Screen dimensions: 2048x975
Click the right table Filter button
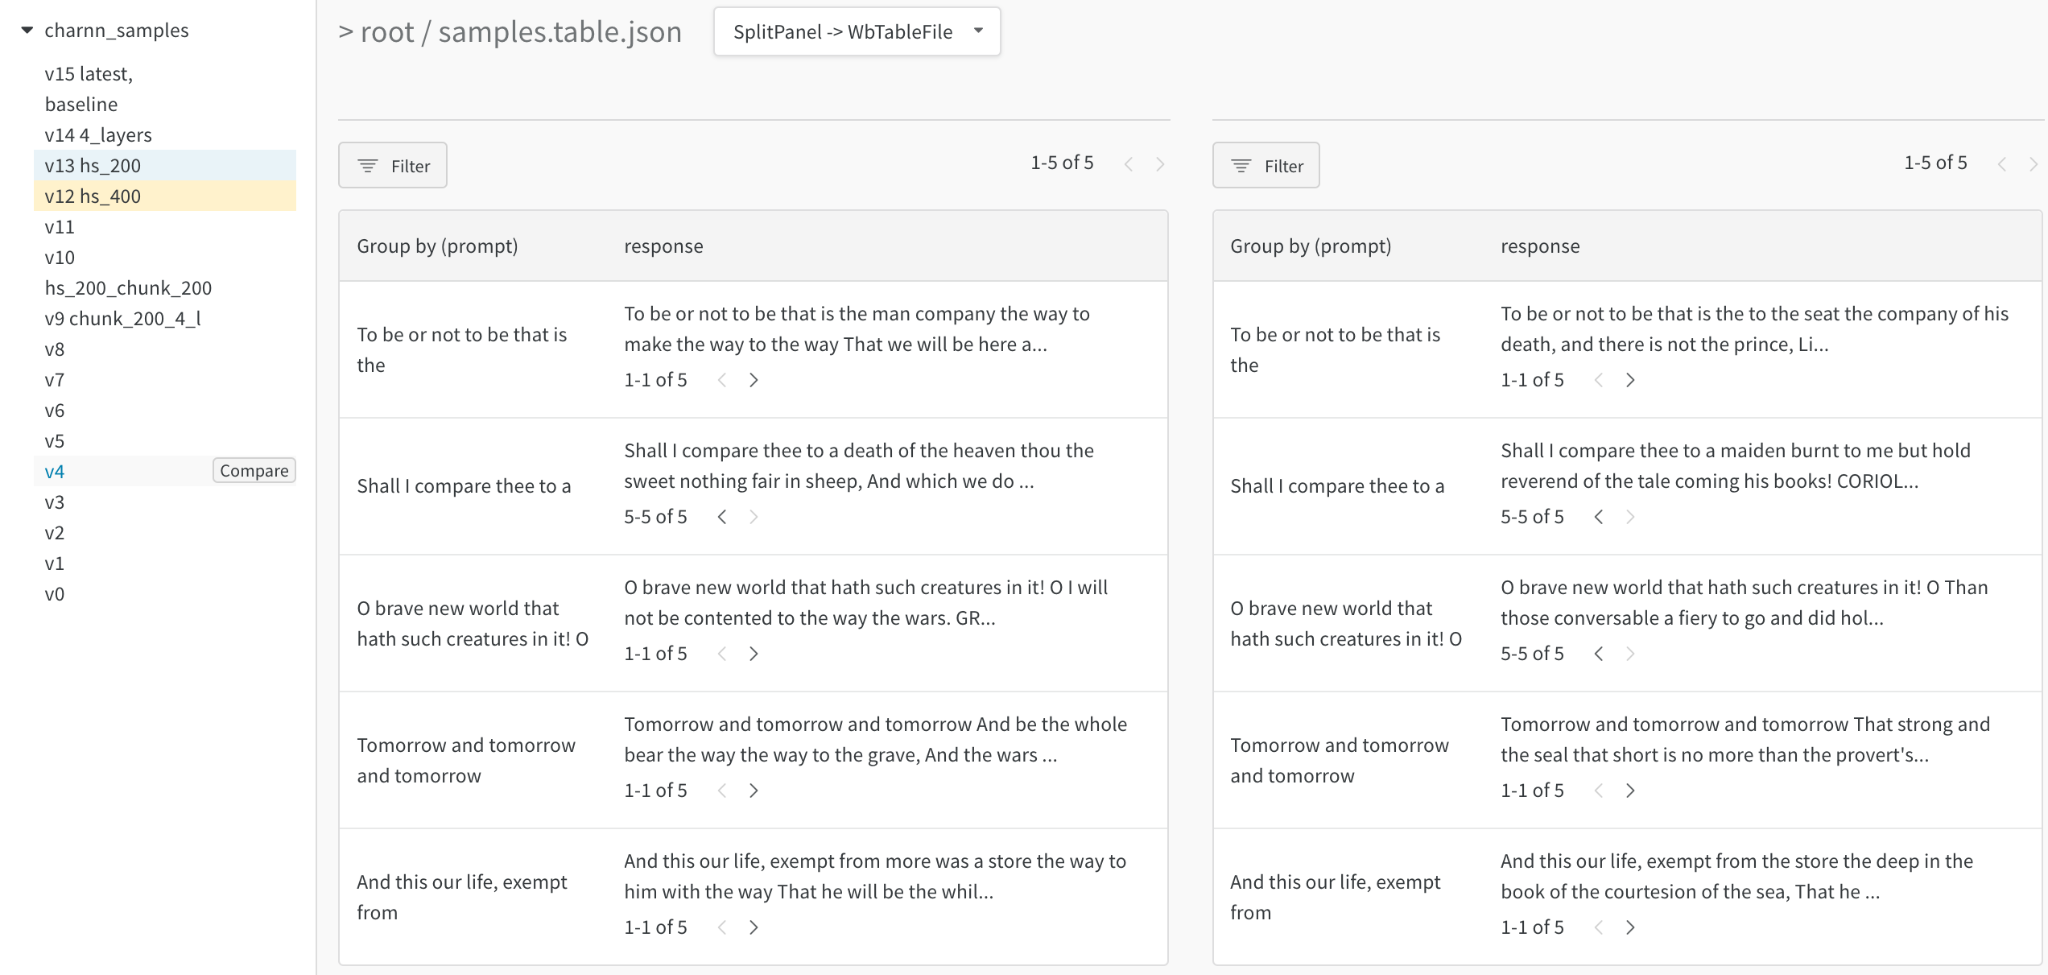pos(1266,166)
